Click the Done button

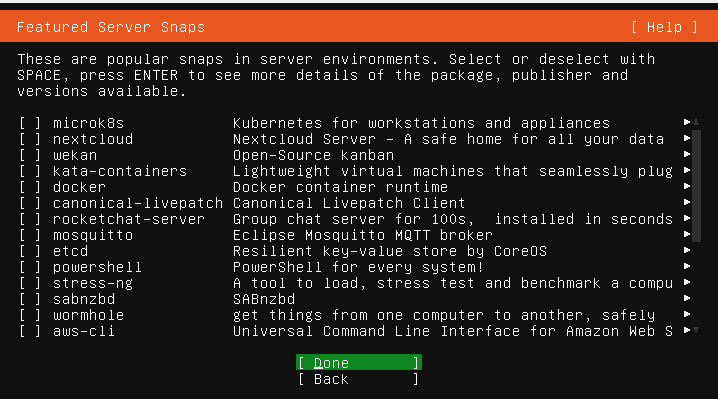coord(359,363)
